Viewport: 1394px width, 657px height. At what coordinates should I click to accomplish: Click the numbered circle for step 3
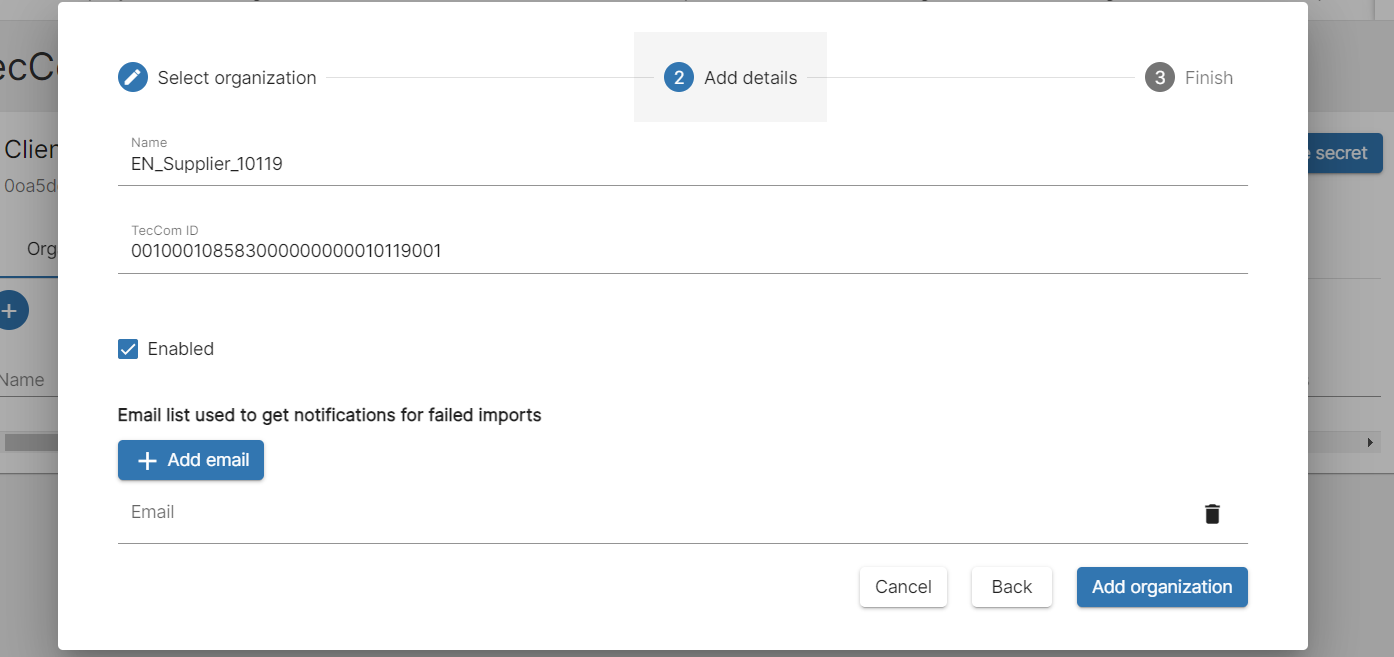1158,76
